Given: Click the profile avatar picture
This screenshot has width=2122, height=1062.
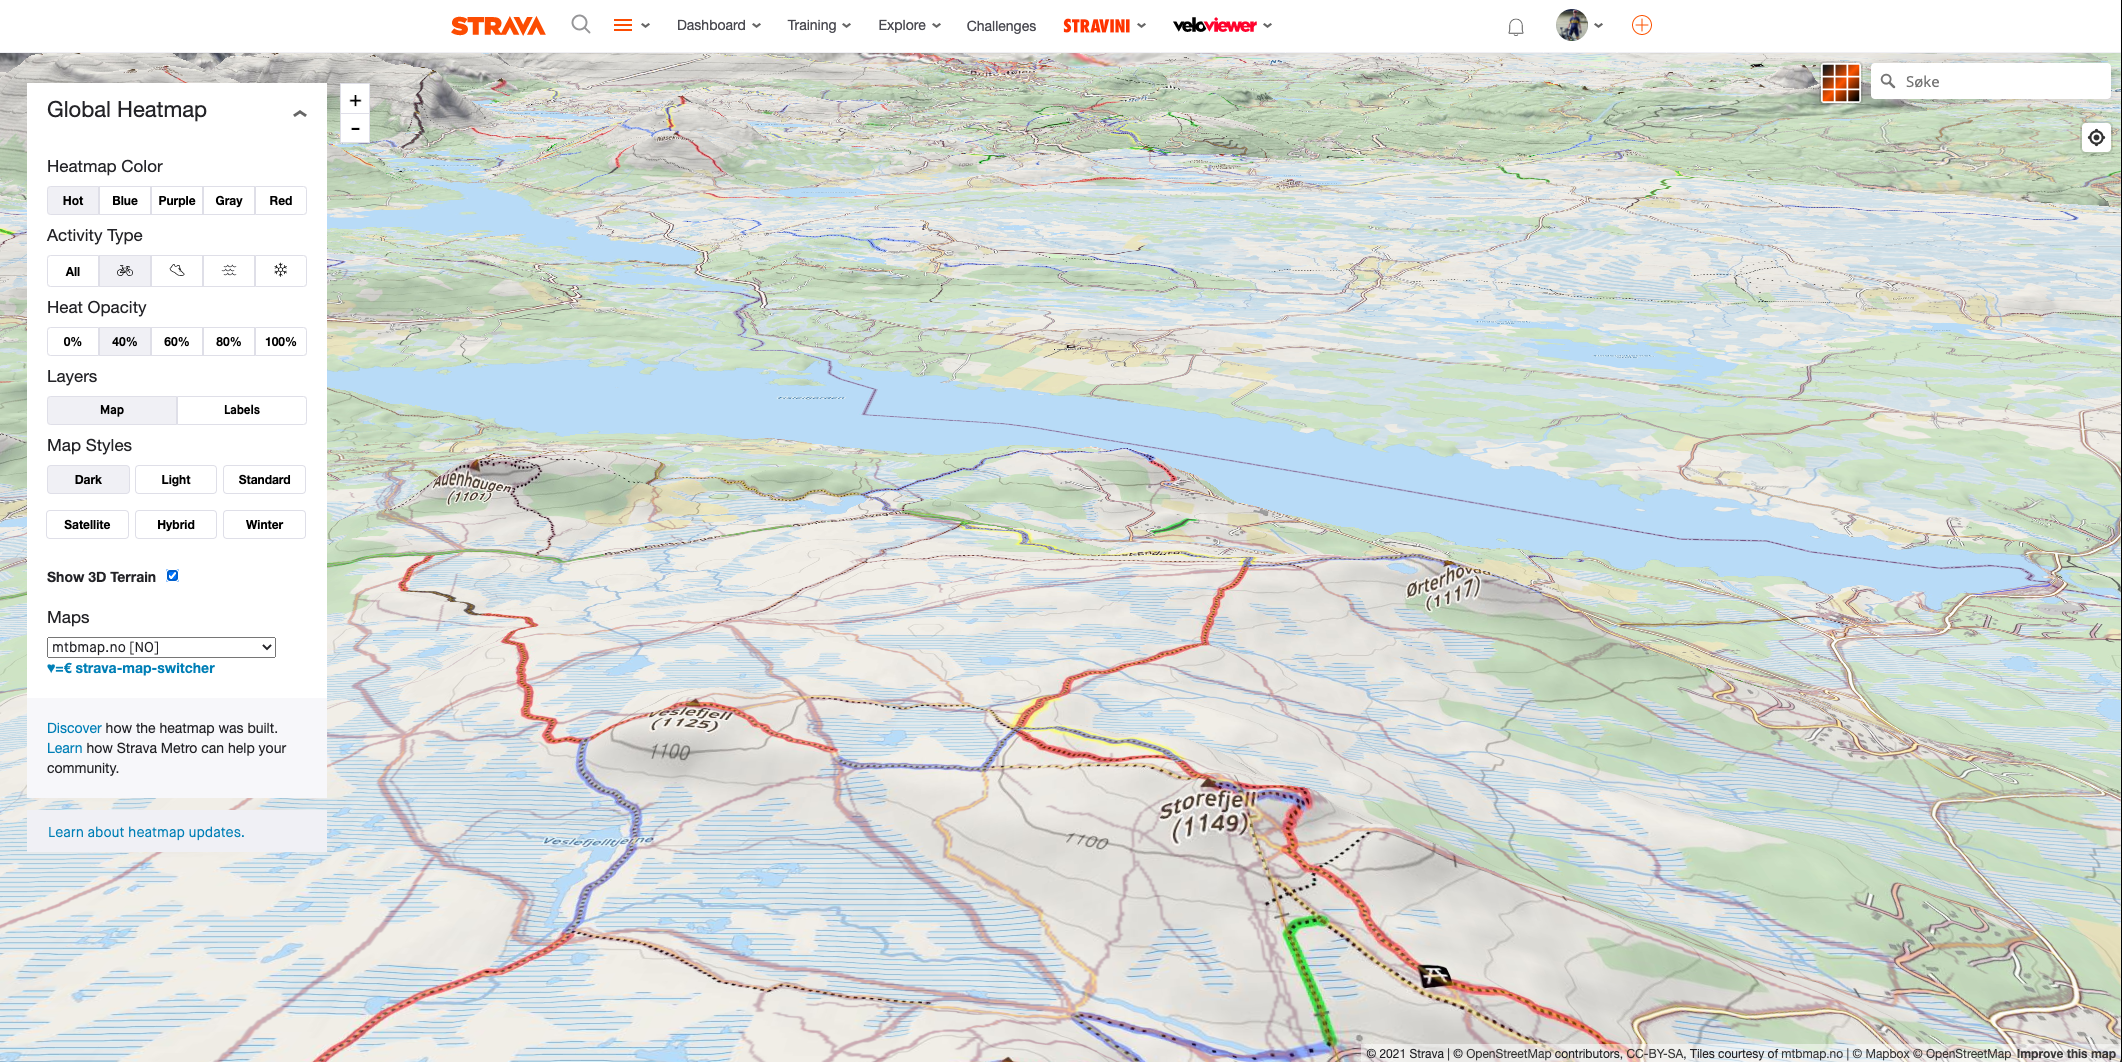Looking at the screenshot, I should coord(1571,25).
